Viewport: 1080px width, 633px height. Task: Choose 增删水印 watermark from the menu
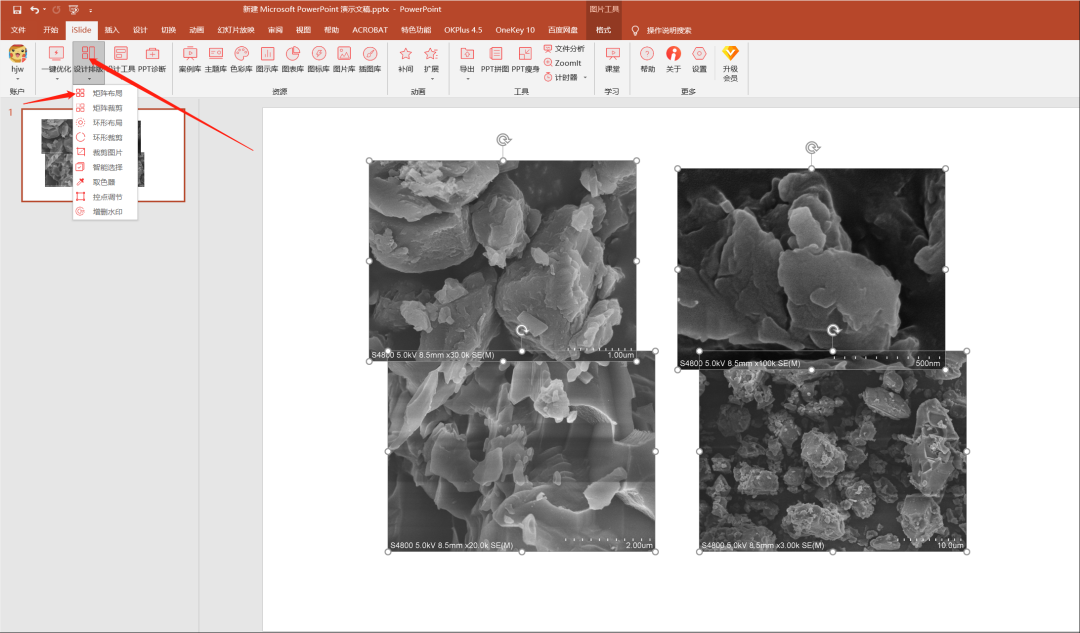click(105, 212)
